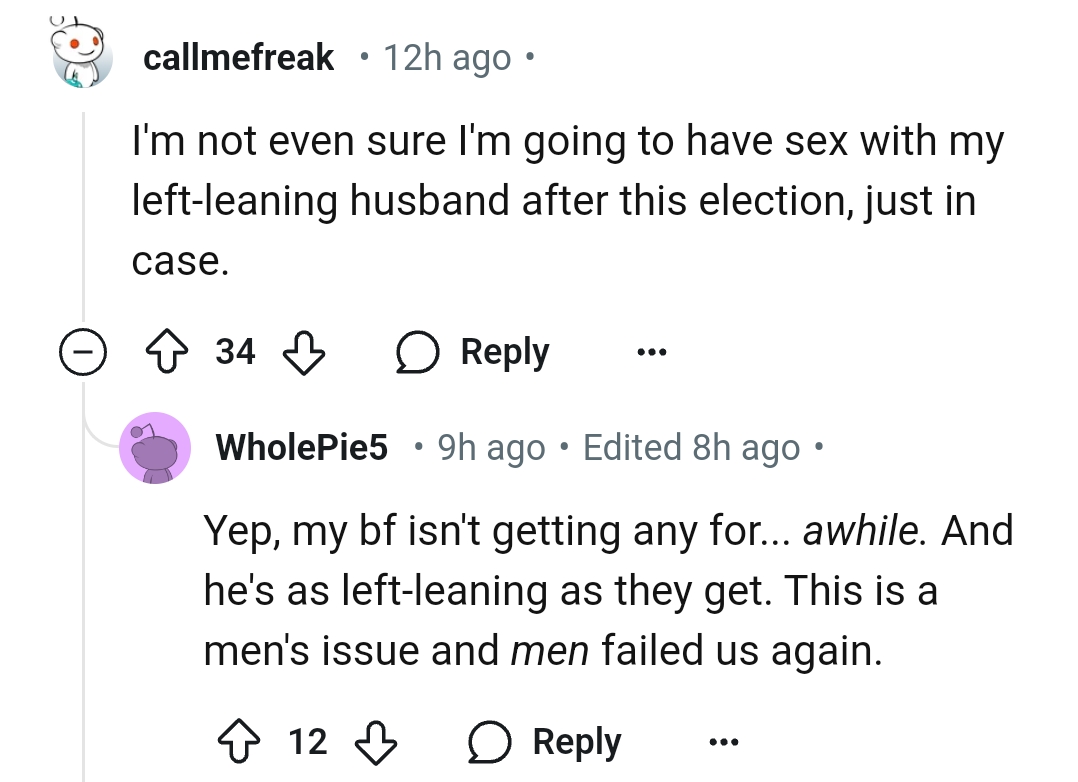The image size is (1078, 782).
Task: Click the Edited 8h ago label
Action: pos(691,447)
